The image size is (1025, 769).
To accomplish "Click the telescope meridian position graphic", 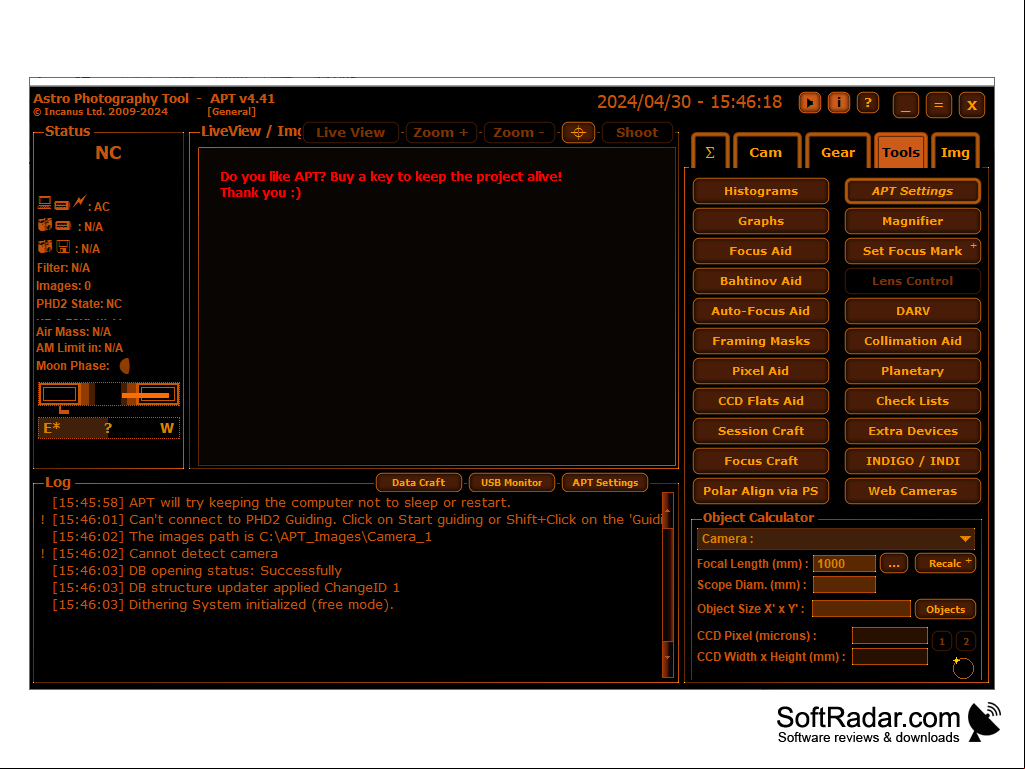I will pos(109,395).
